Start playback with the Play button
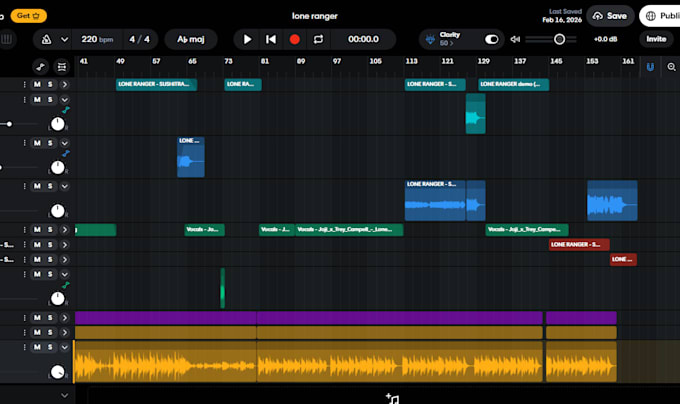 [247, 39]
